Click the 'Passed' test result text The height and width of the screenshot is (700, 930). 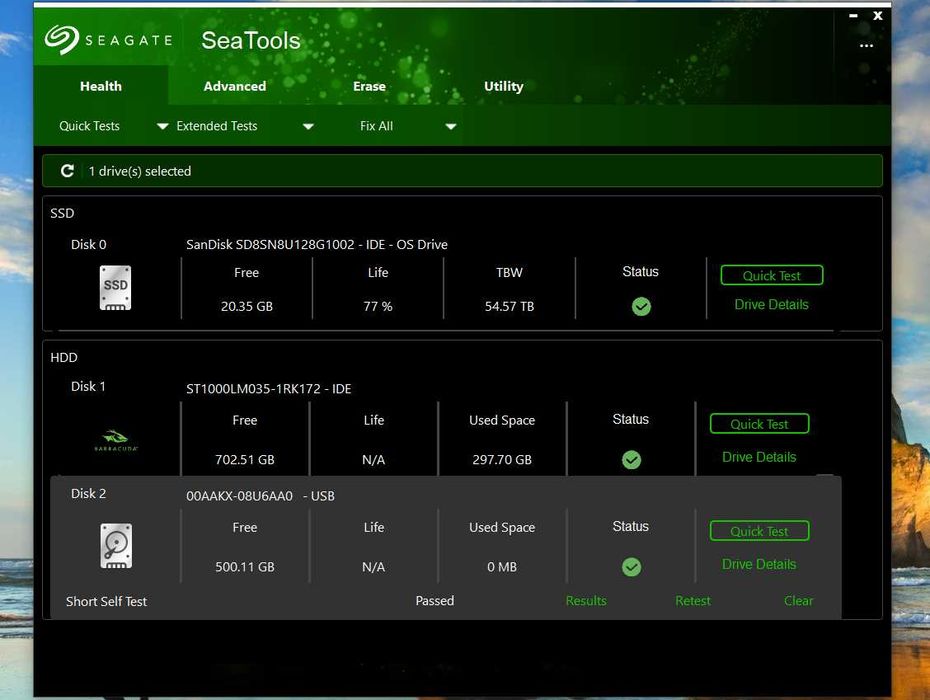[435, 601]
